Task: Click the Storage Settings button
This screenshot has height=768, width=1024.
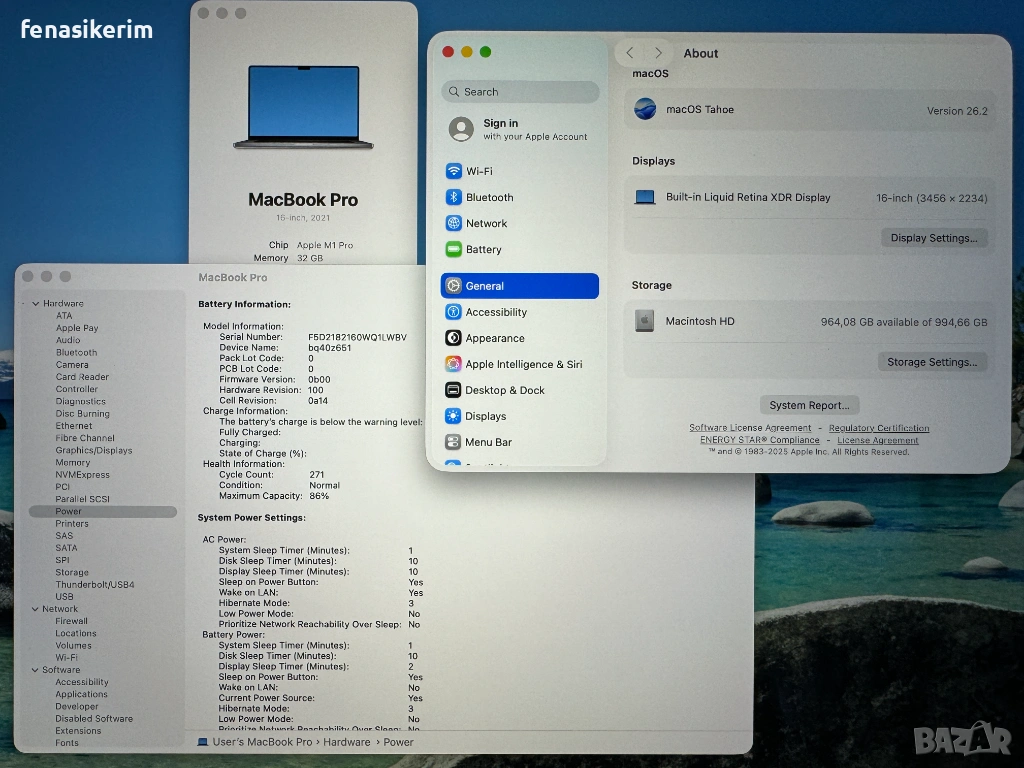Action: point(932,362)
